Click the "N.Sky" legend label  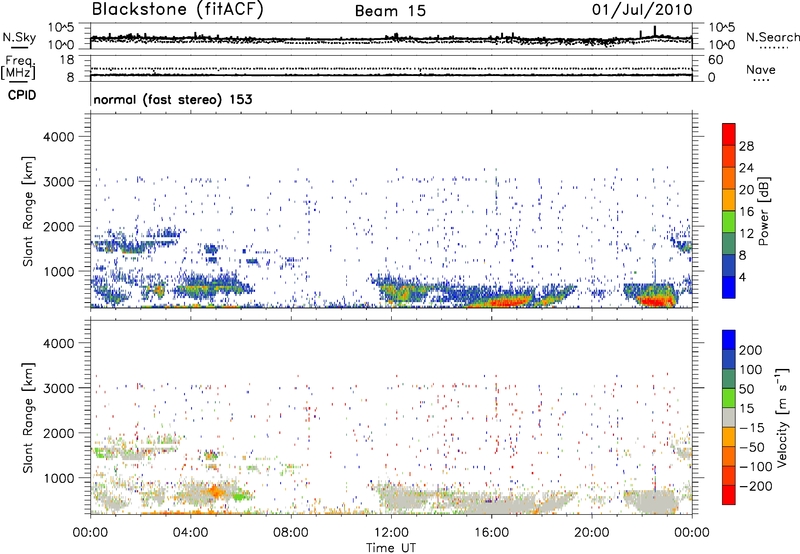click(x=19, y=37)
